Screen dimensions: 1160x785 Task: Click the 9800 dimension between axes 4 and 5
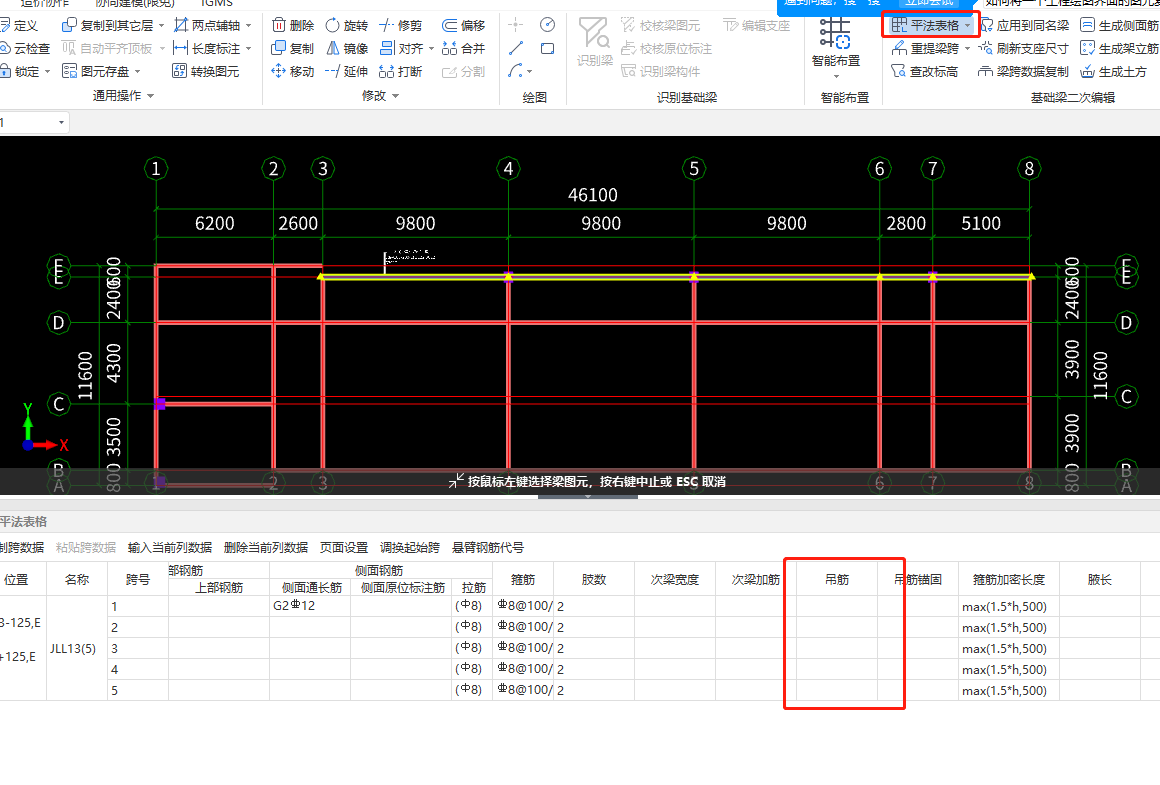[x=601, y=223]
